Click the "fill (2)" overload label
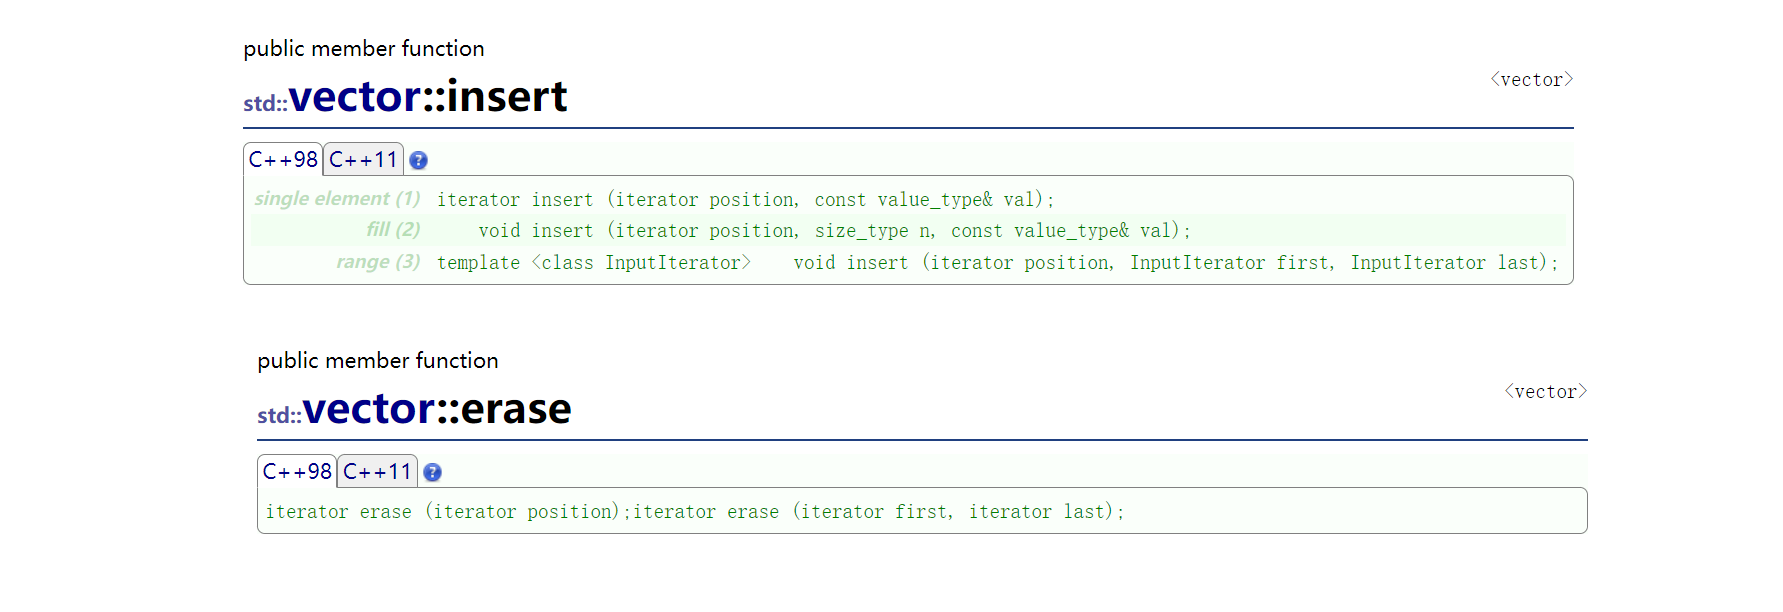The height and width of the screenshot is (612, 1783). click(393, 230)
